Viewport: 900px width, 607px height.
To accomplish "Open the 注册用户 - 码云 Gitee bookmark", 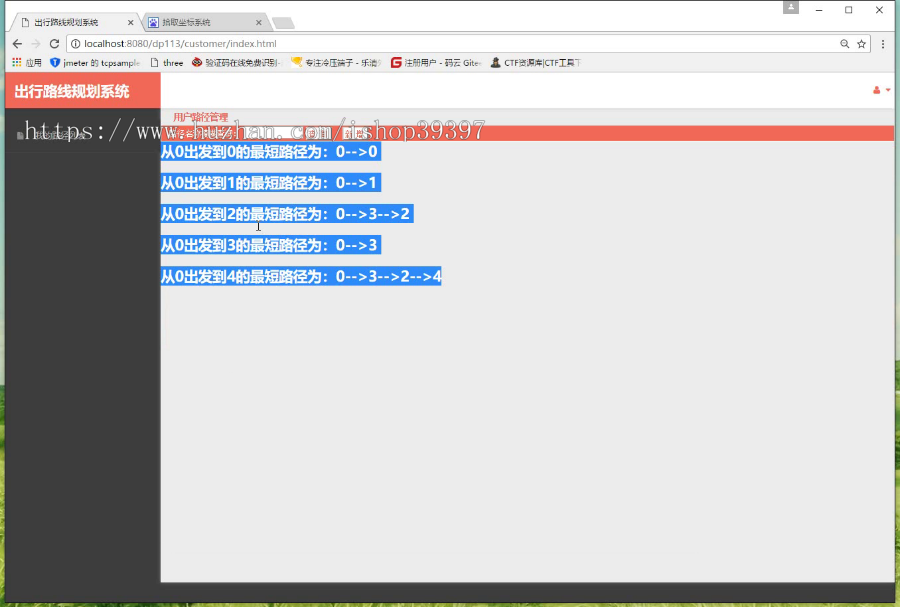I will pos(436,63).
